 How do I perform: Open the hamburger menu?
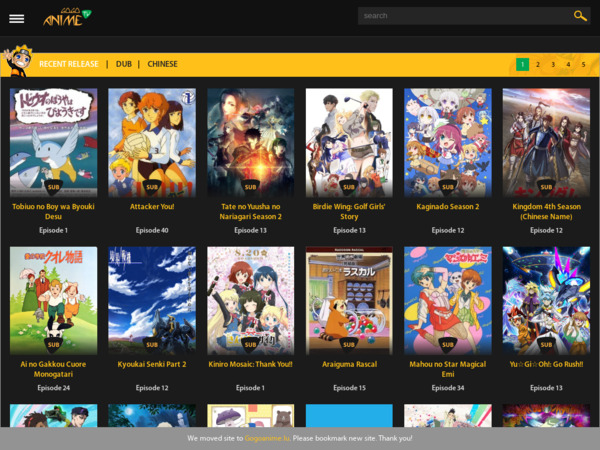click(x=16, y=19)
